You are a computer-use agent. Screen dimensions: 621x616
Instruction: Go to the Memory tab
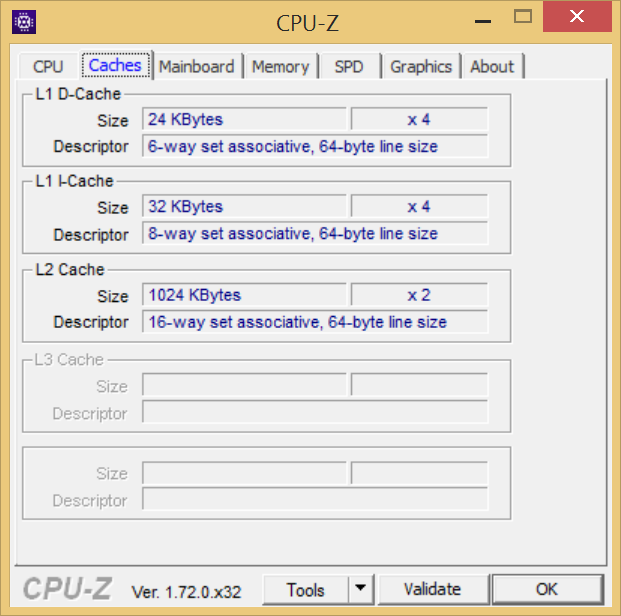[x=280, y=67]
